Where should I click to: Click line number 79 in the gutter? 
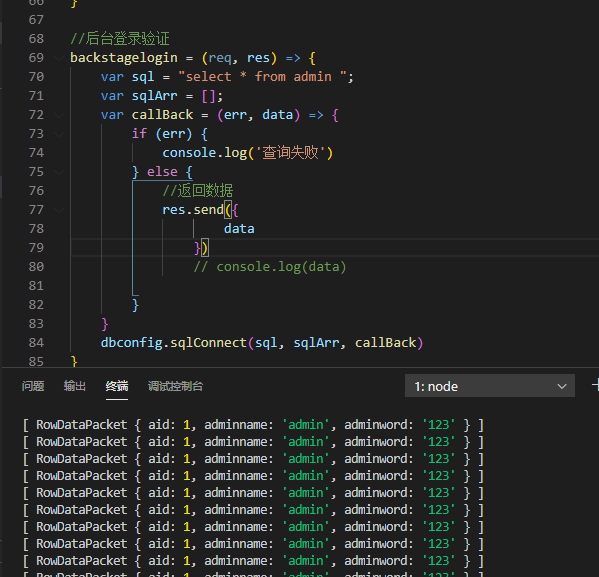(36, 248)
